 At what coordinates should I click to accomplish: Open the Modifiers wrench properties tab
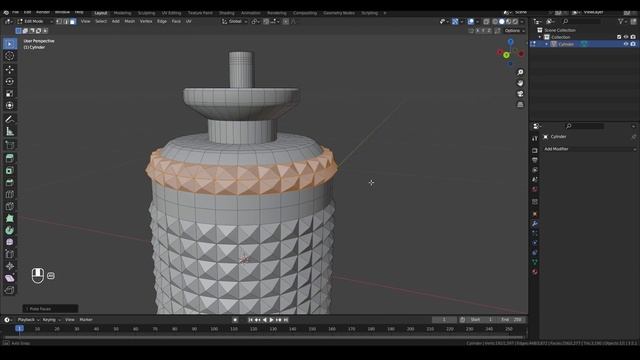click(535, 224)
